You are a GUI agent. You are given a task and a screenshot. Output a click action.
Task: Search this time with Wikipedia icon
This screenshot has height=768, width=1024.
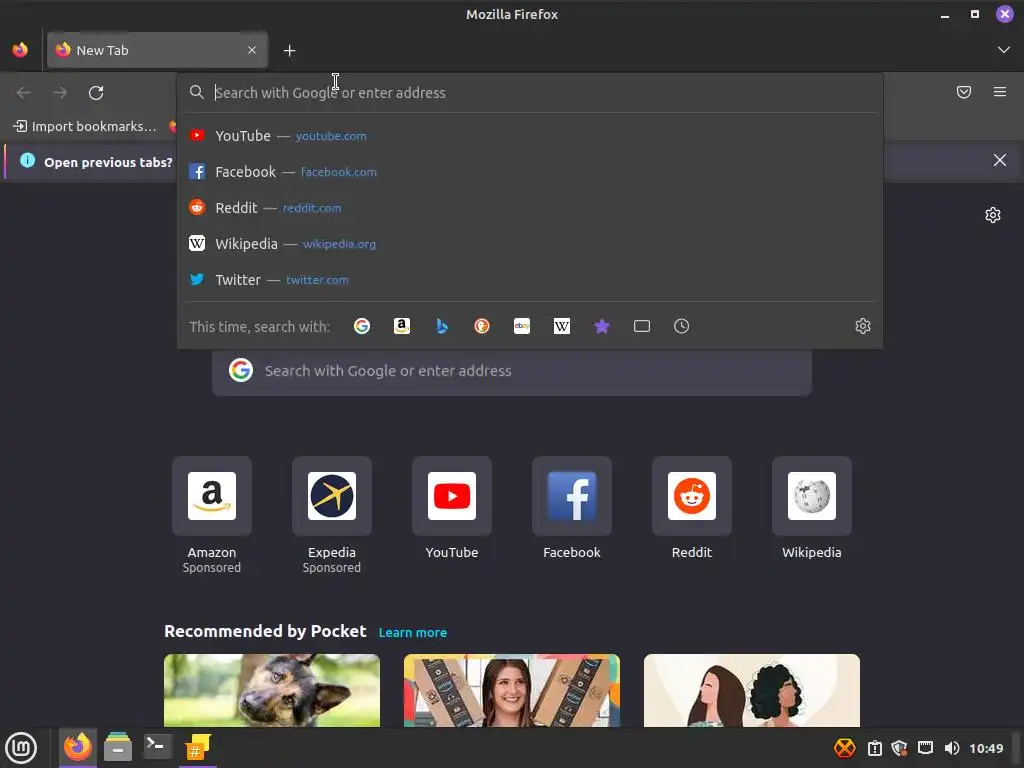tap(562, 326)
